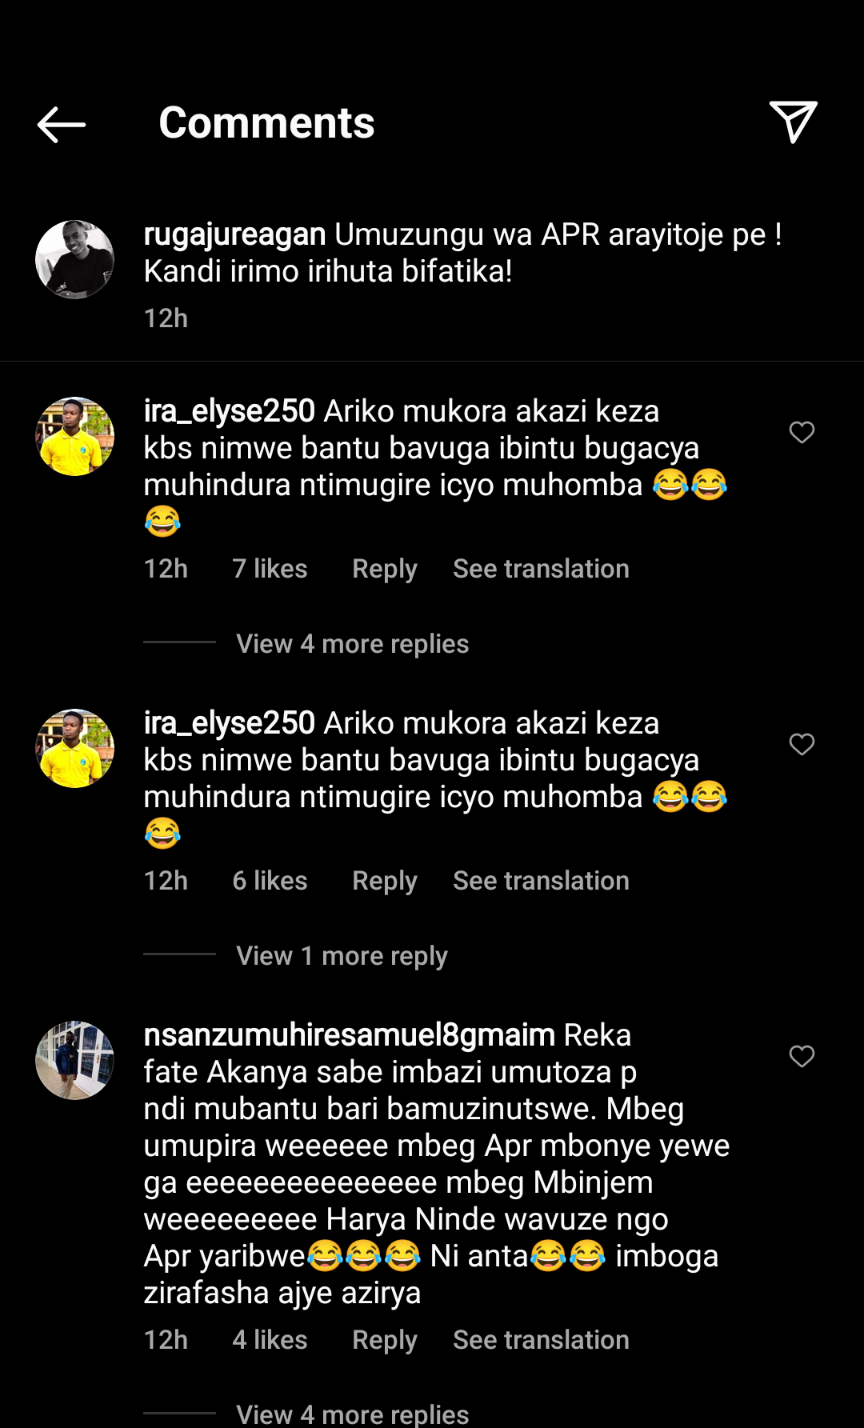This screenshot has width=864, height=1428.
Task: Open the nsanzumuhiresamuel8gmaim username link
Action: (349, 1034)
